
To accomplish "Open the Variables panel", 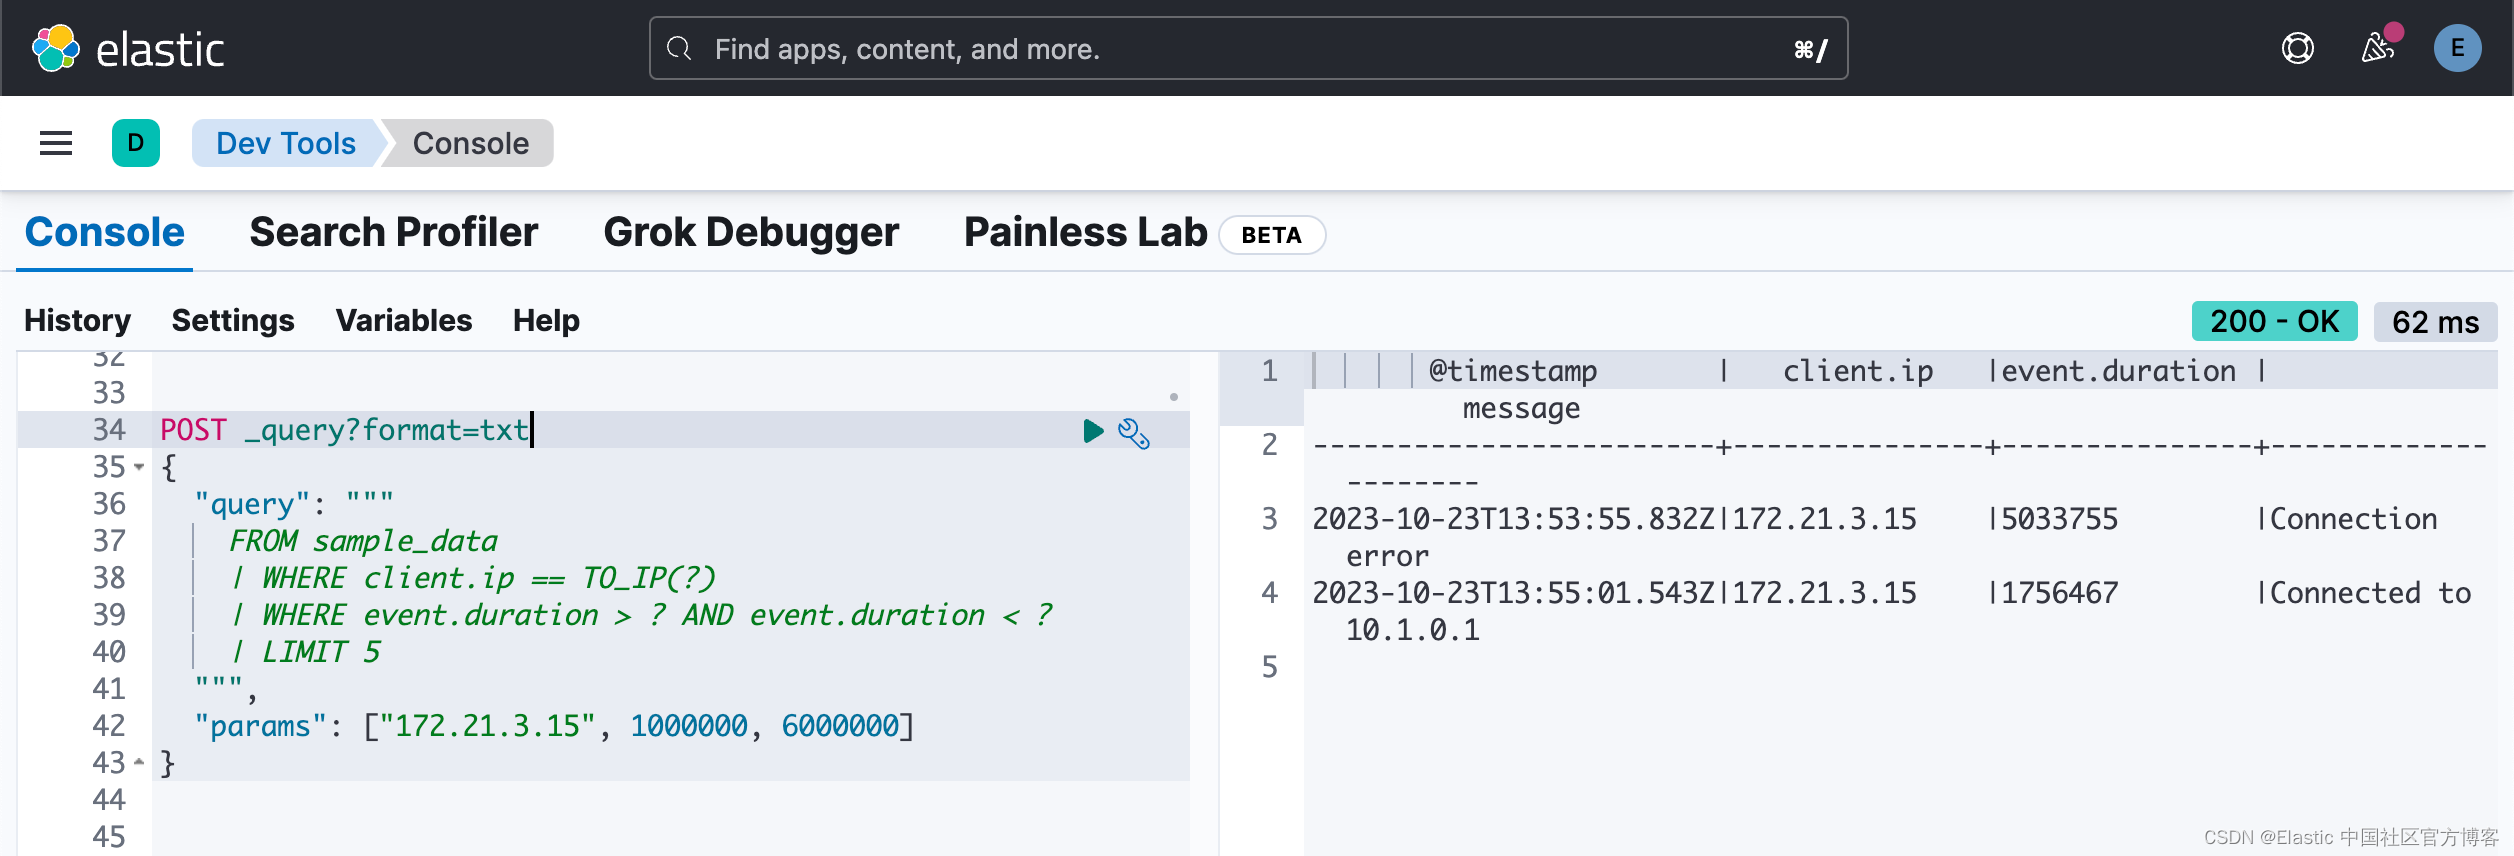I will 404,320.
